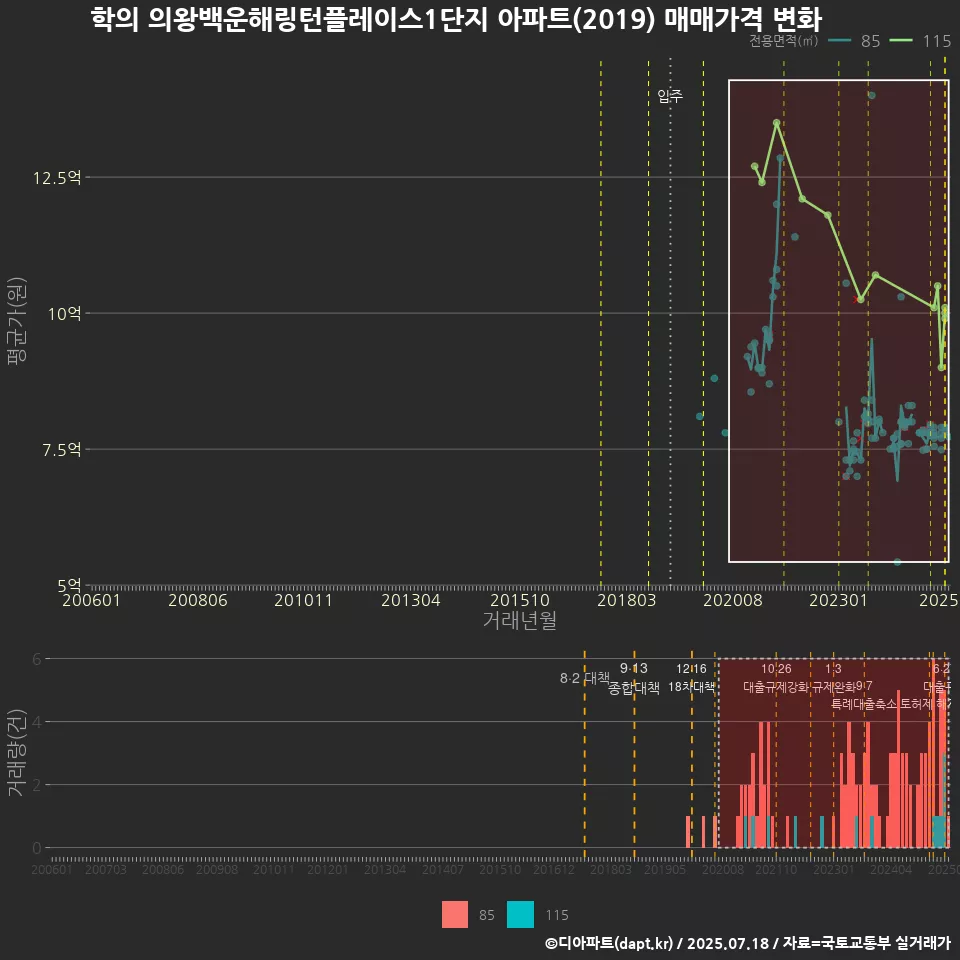Image resolution: width=960 pixels, height=960 pixels.
Task: Click the teal 85 line sample in top legend
Action: click(x=839, y=41)
